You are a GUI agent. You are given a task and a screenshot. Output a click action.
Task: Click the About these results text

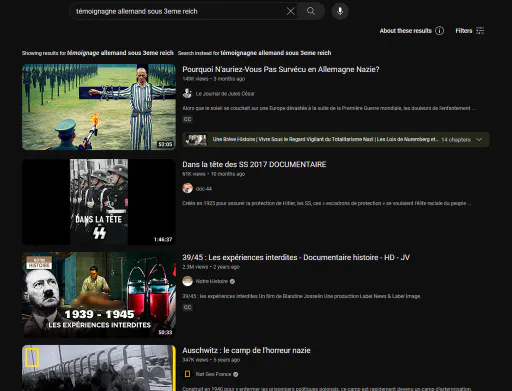(x=405, y=31)
